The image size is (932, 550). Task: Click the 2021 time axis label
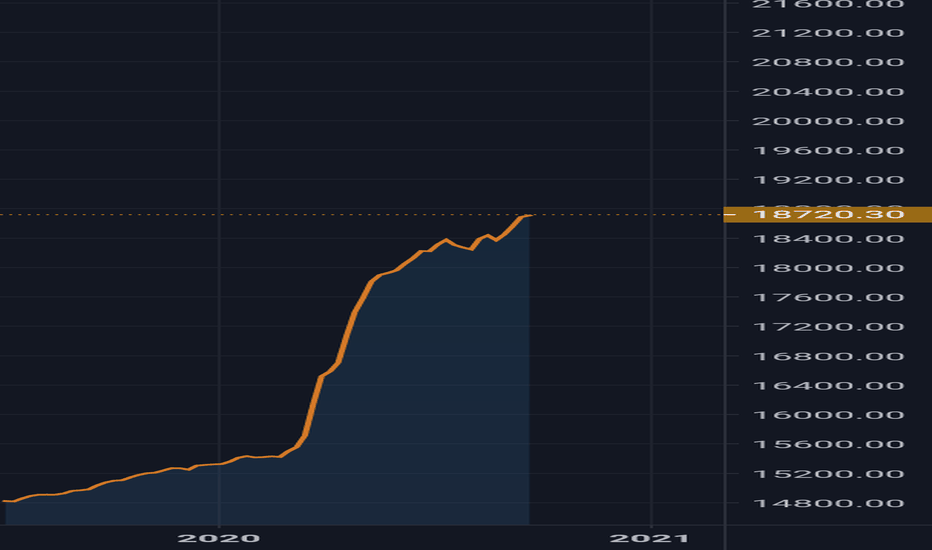(650, 539)
